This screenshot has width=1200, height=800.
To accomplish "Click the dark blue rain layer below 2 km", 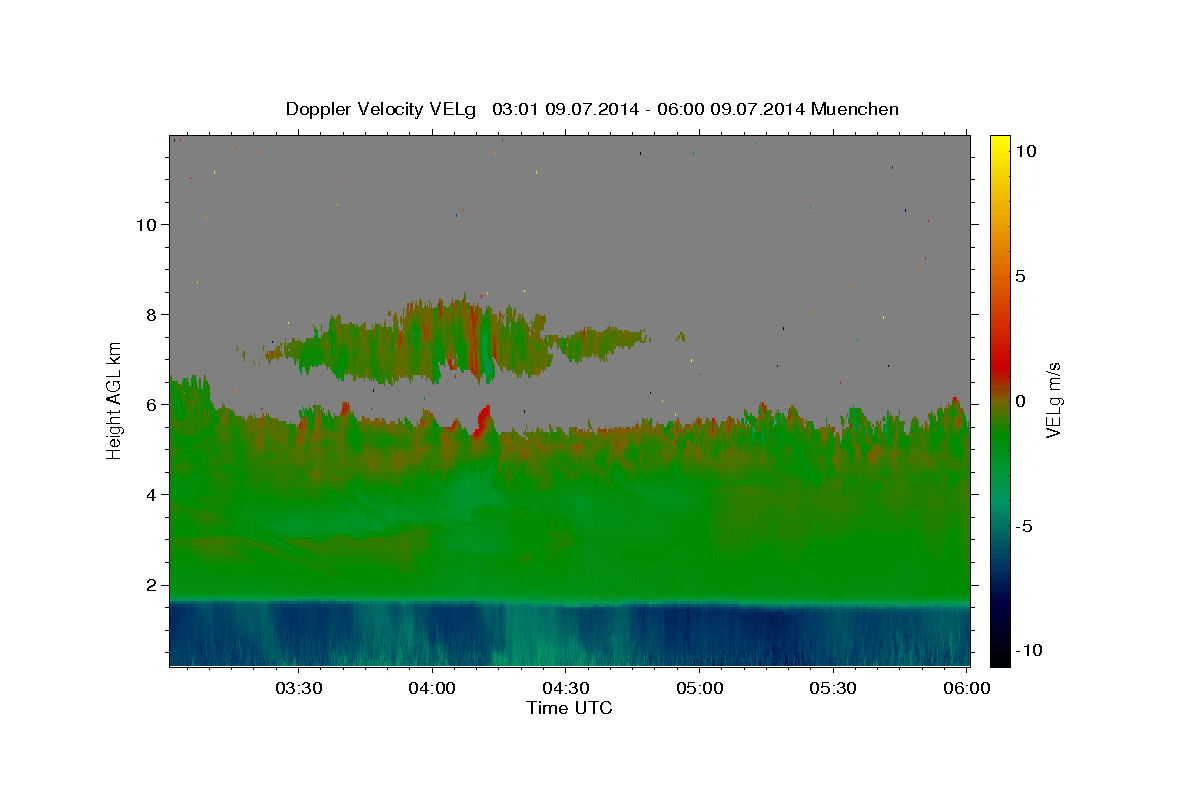I will point(569,634).
